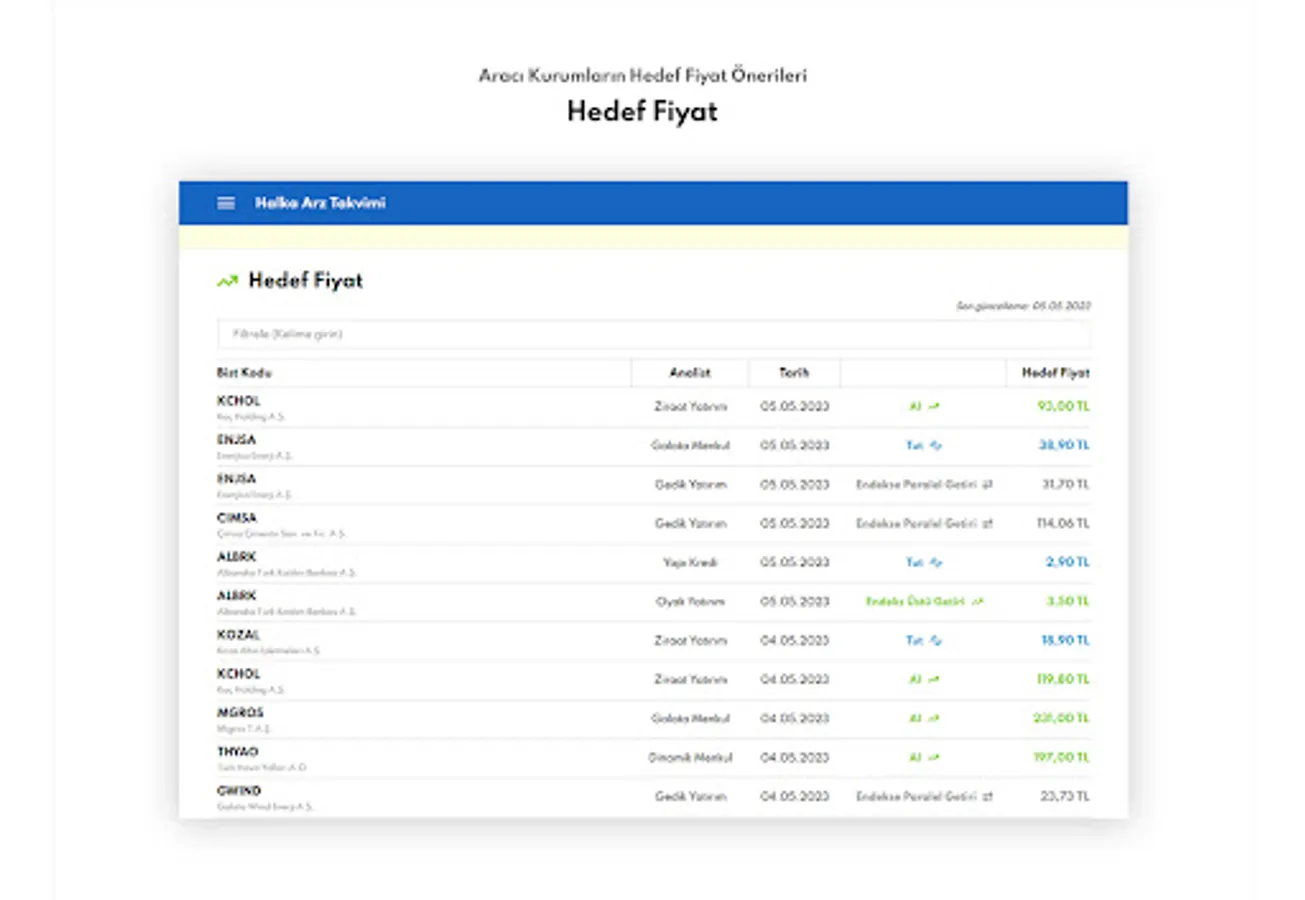Click Dinamik Menkul in the Analist column
The width and height of the screenshot is (1305, 900).
[690, 758]
